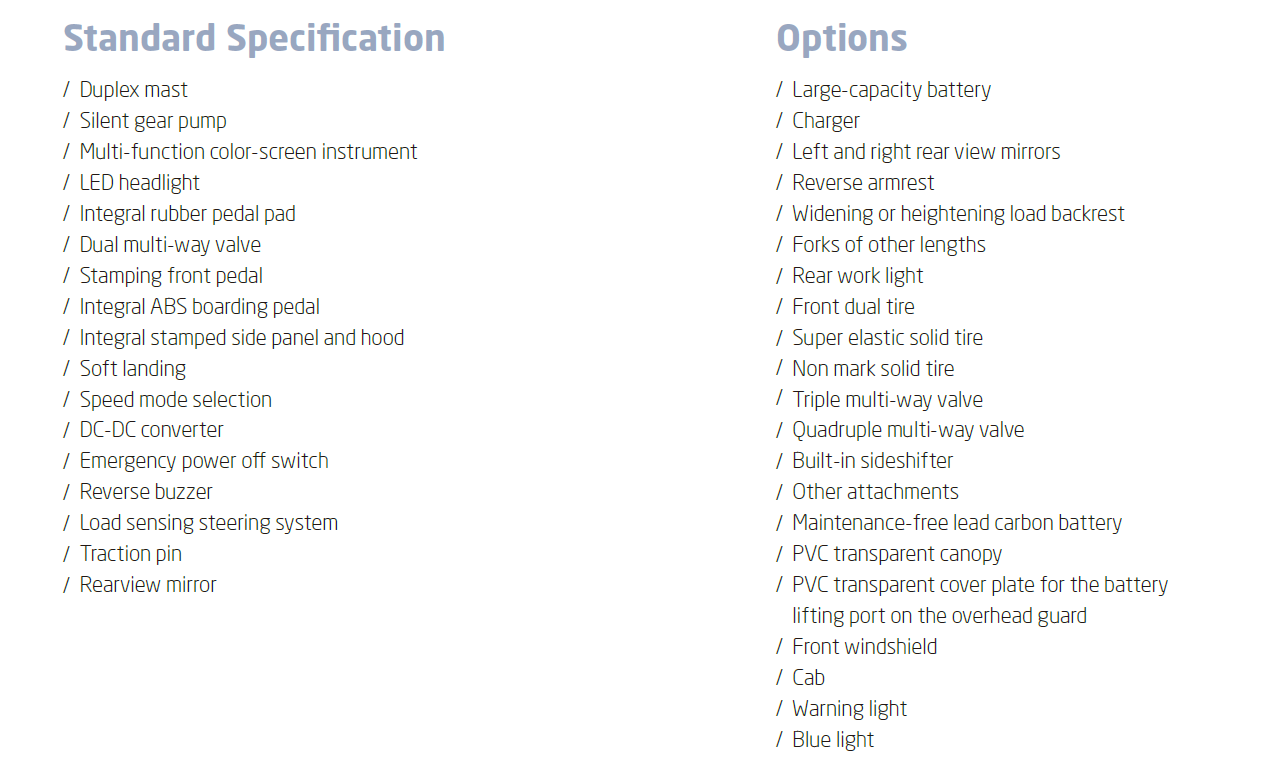Select the Triple multi-way valve option
The image size is (1262, 758).
[x=887, y=400]
